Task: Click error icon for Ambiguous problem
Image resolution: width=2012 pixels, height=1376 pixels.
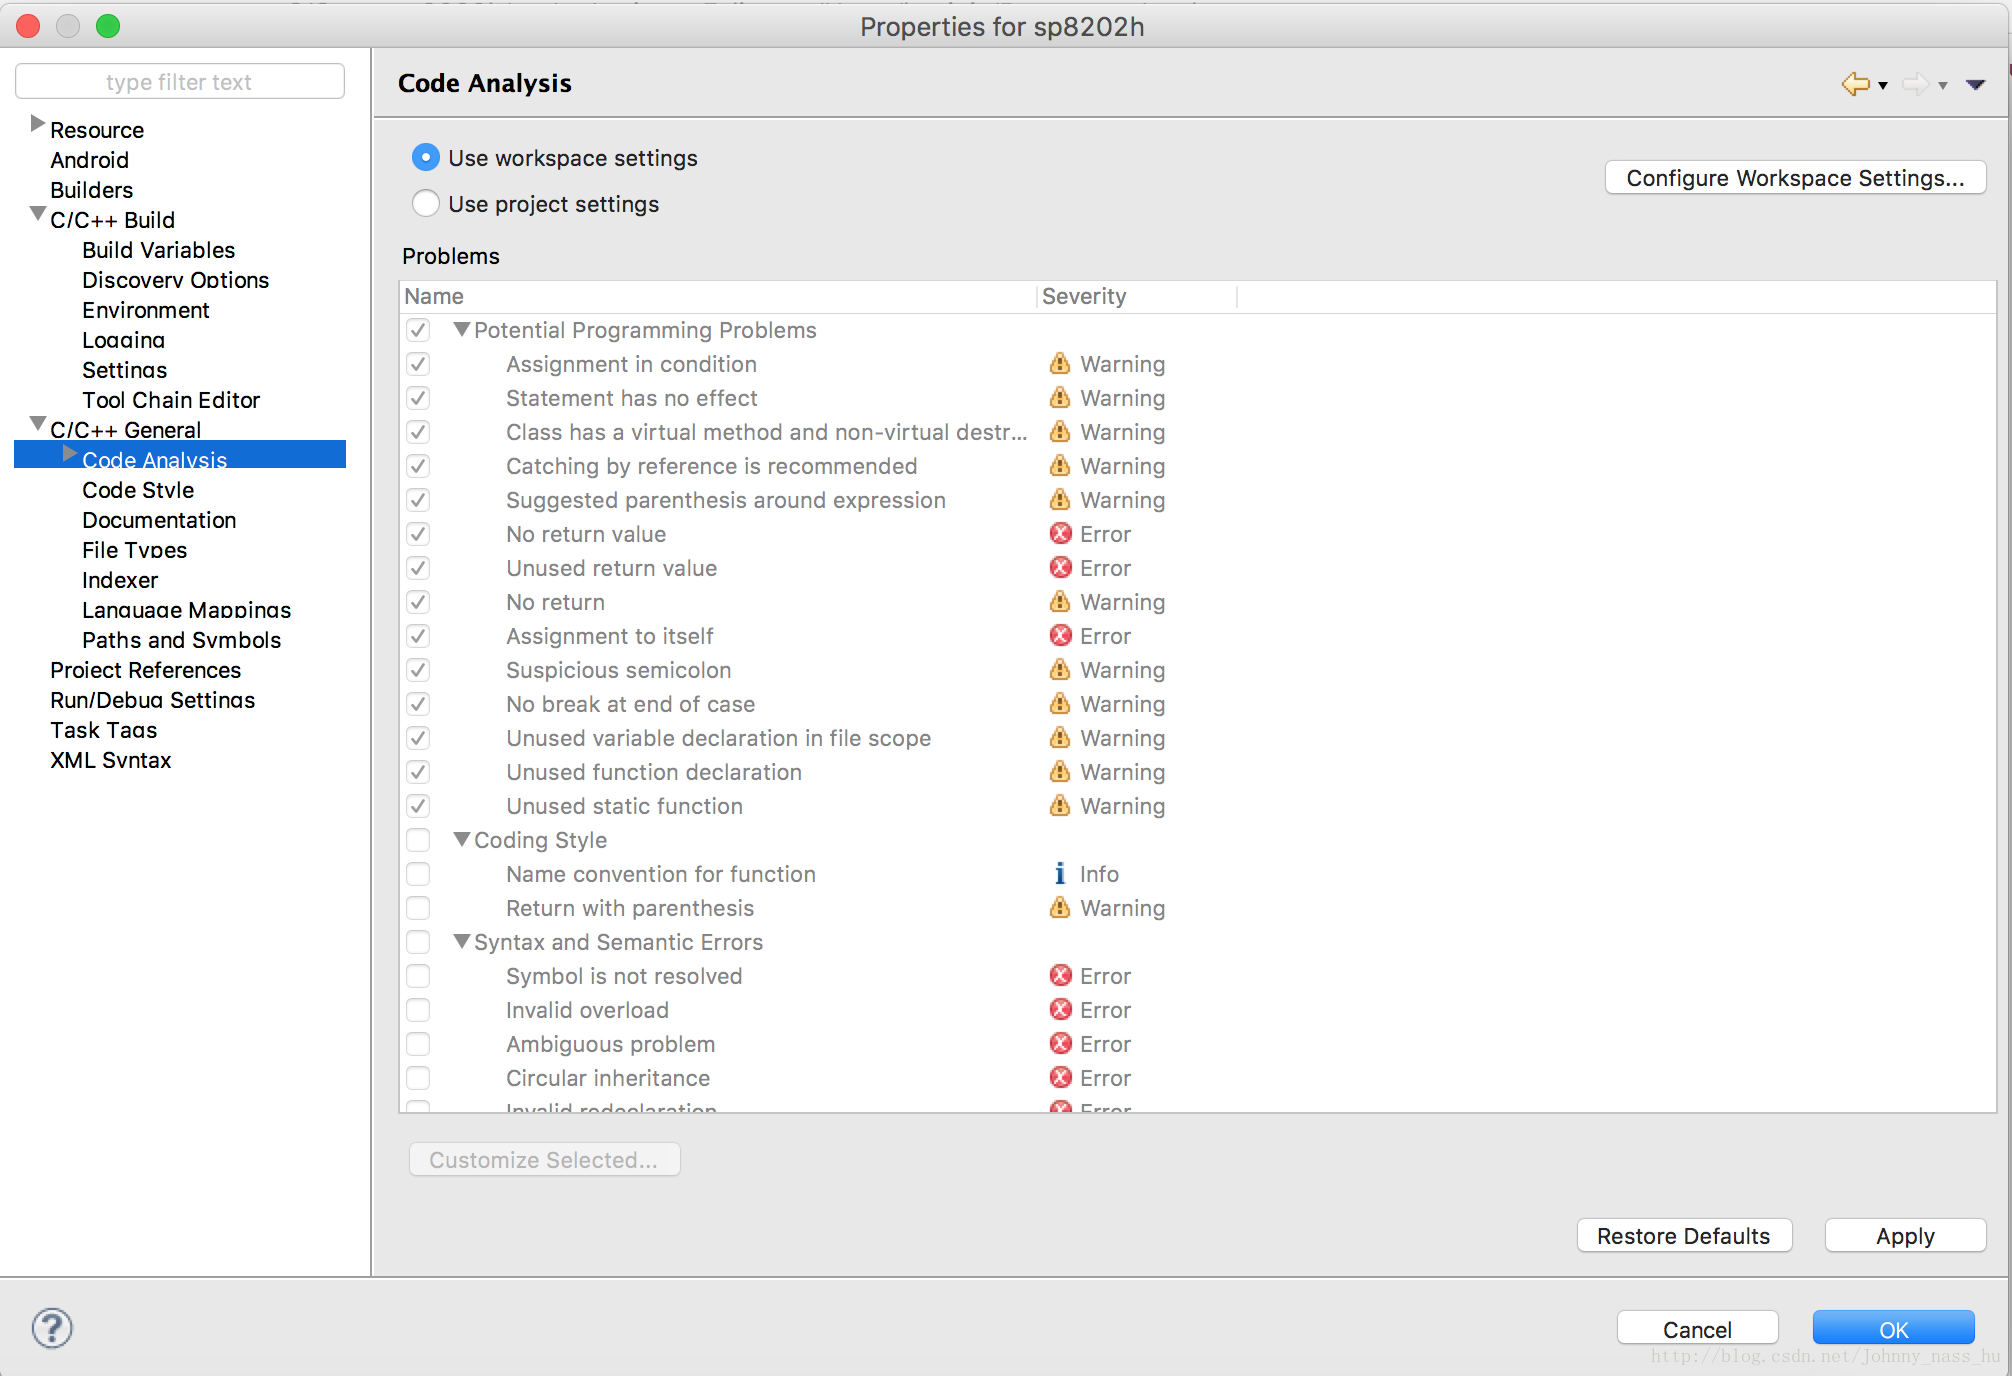Action: coord(1060,1044)
